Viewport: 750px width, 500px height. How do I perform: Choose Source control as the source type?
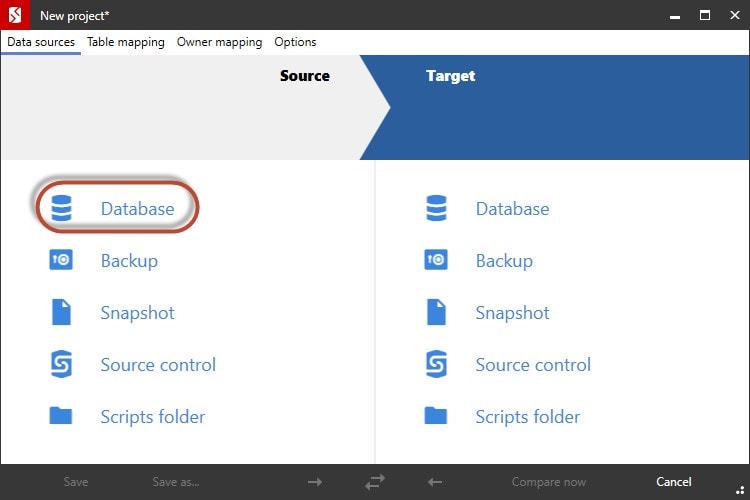point(158,365)
